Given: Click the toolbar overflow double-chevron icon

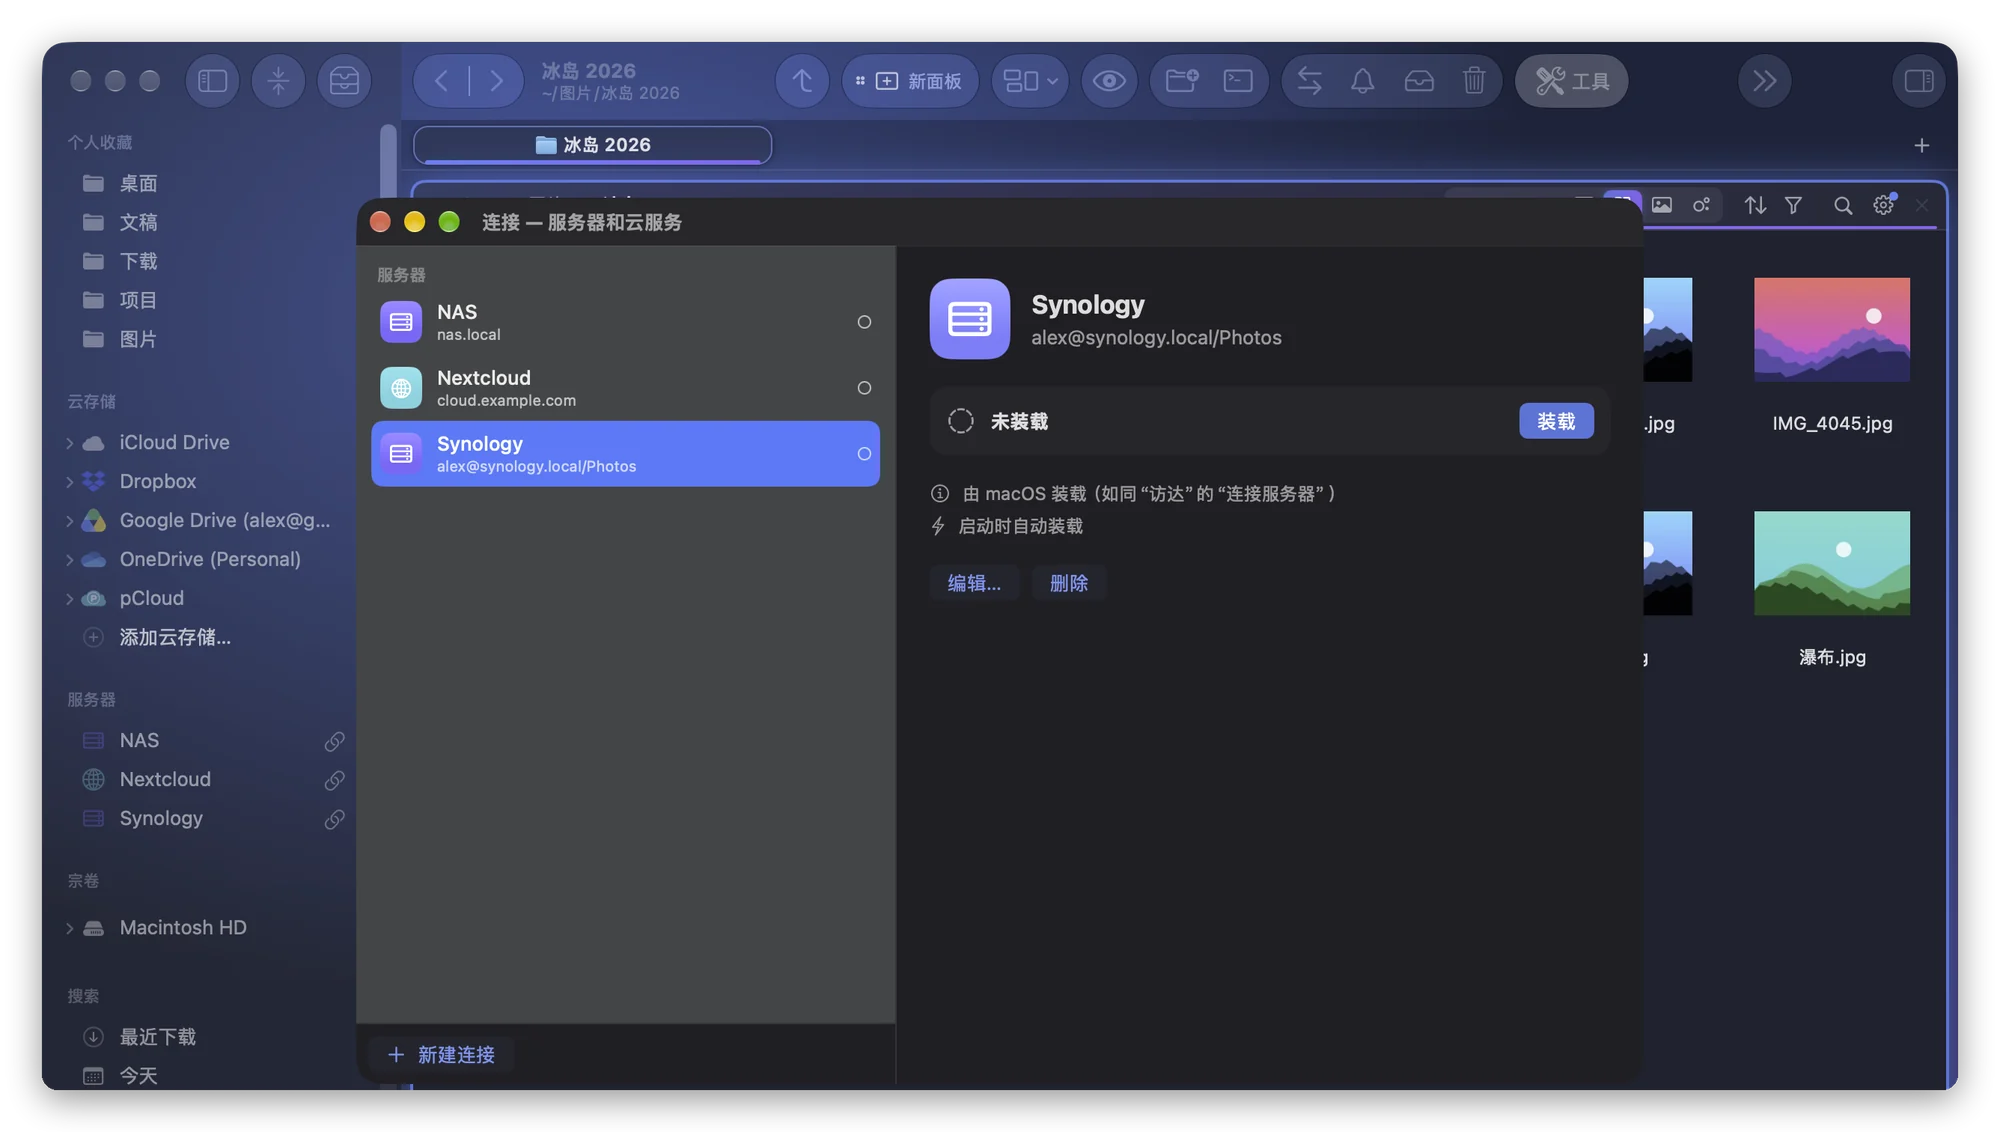Looking at the screenshot, I should 1765,81.
